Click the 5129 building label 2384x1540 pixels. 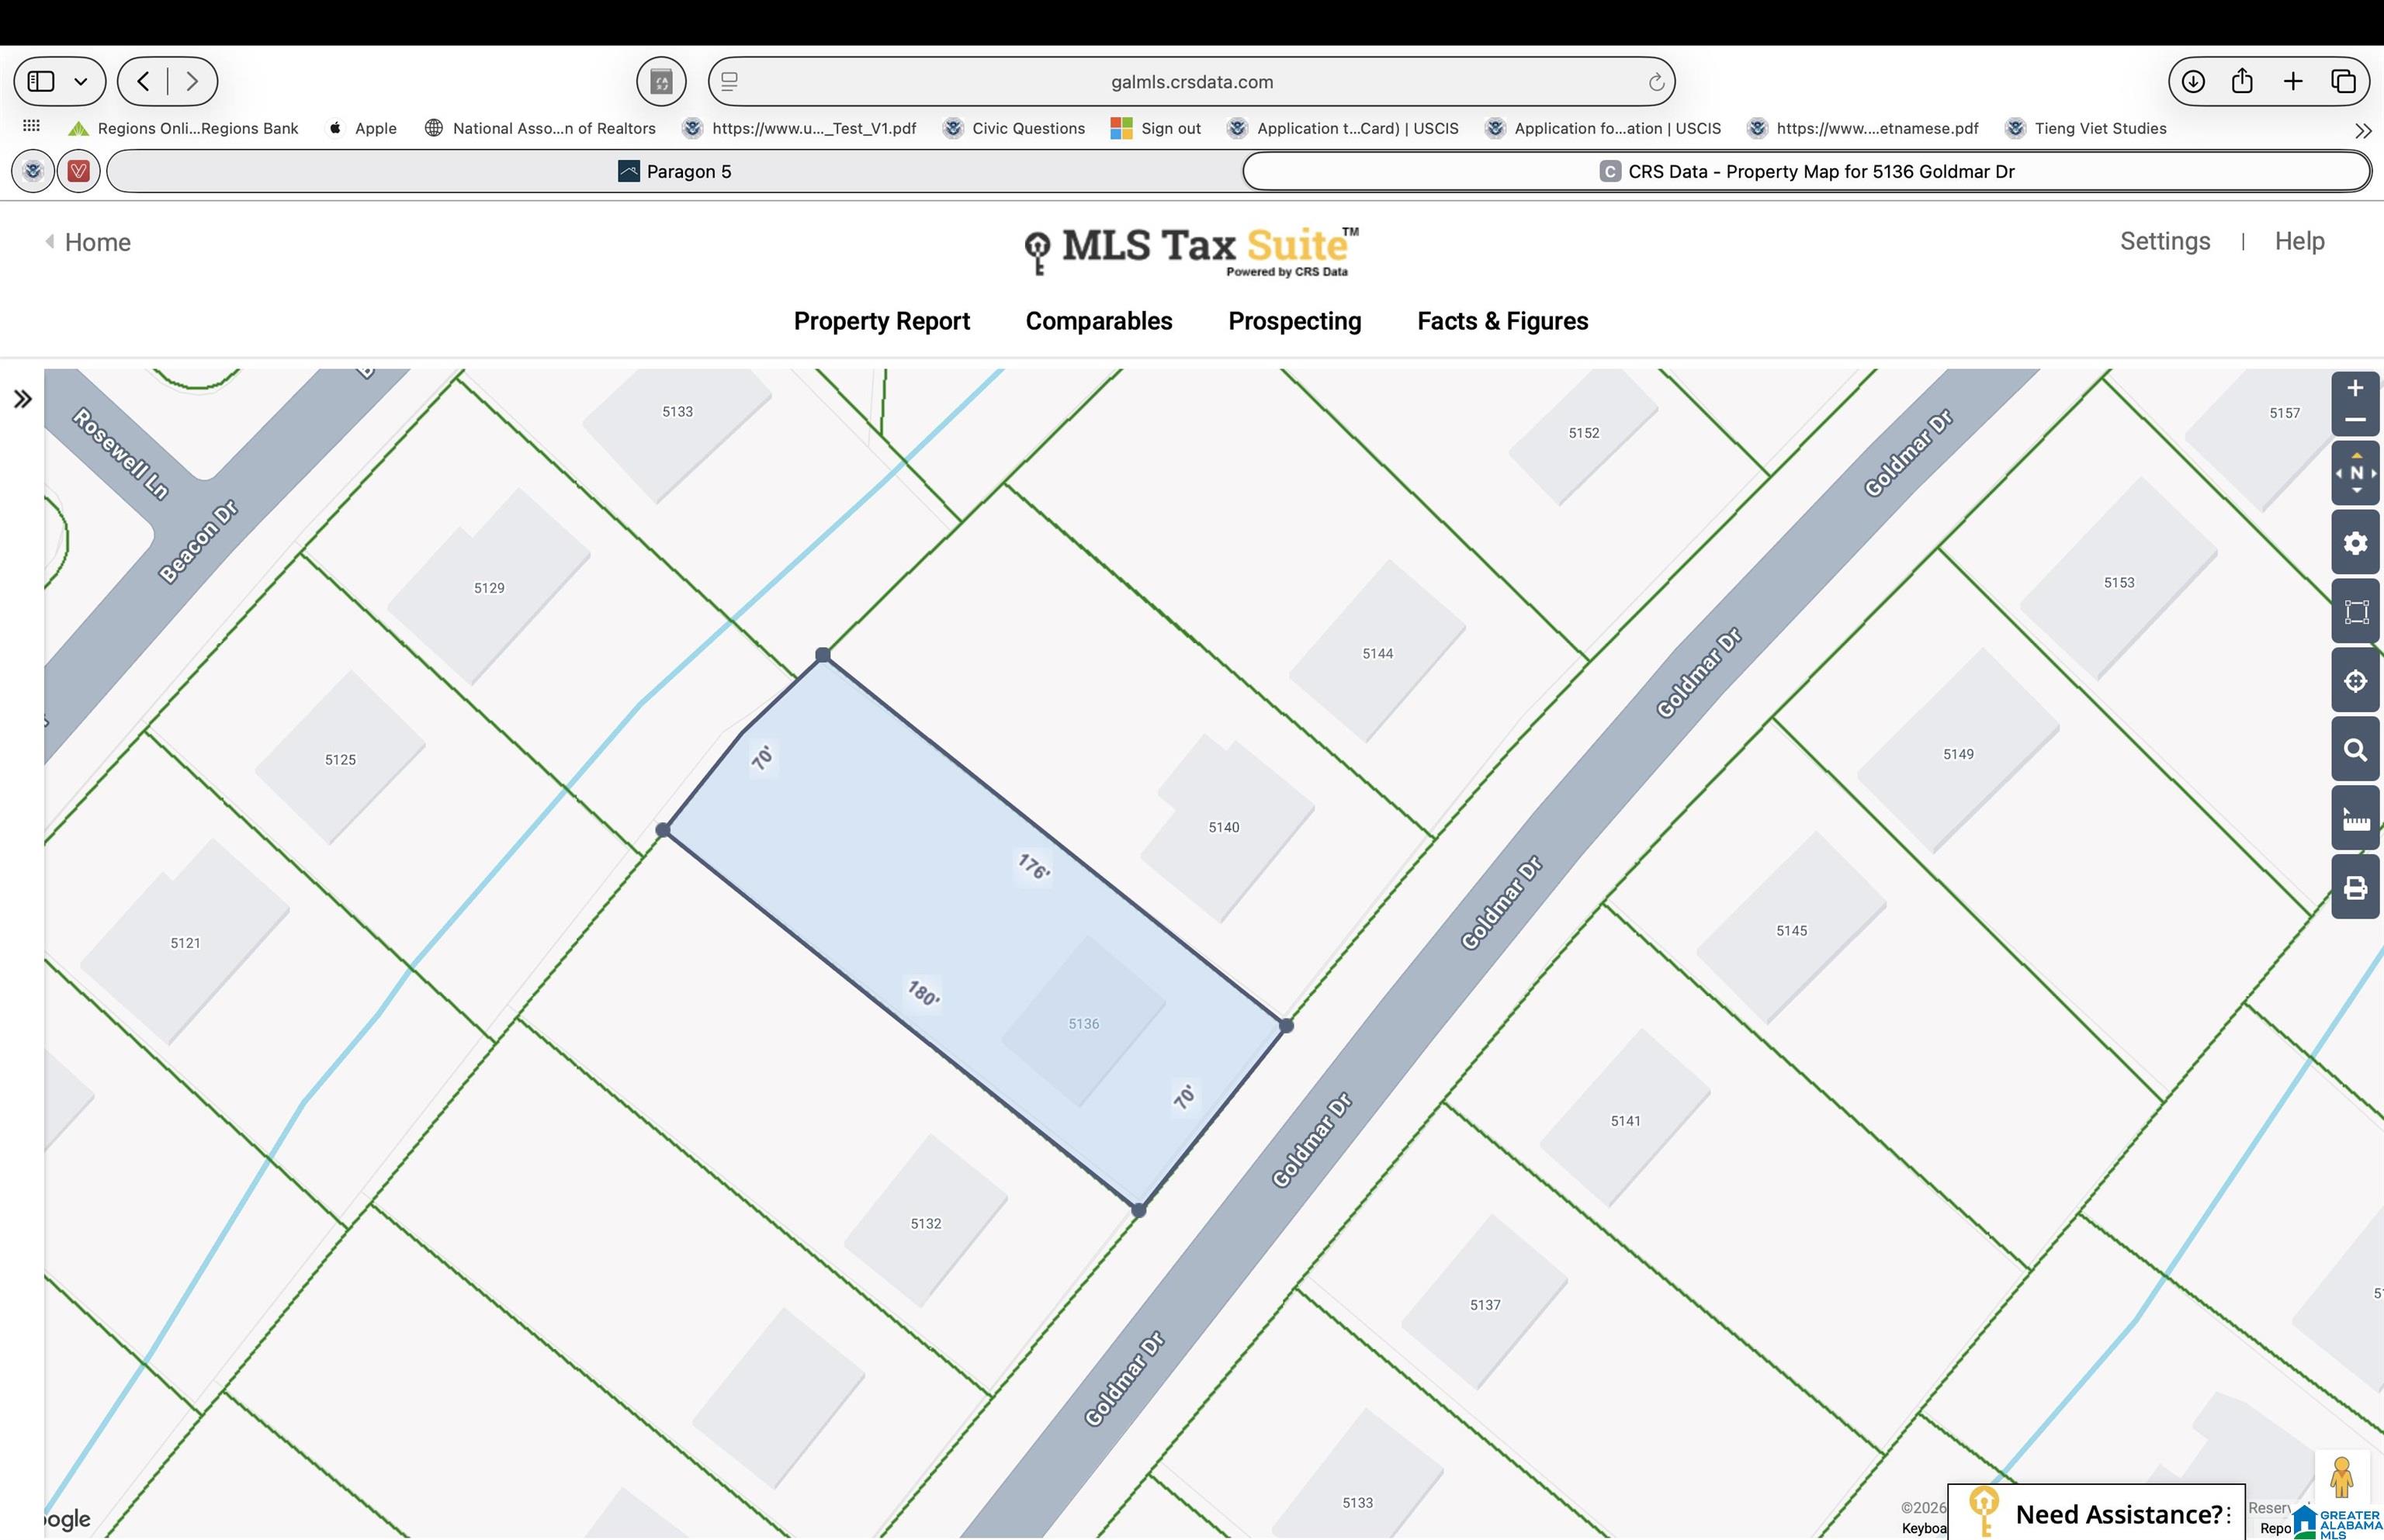(489, 588)
